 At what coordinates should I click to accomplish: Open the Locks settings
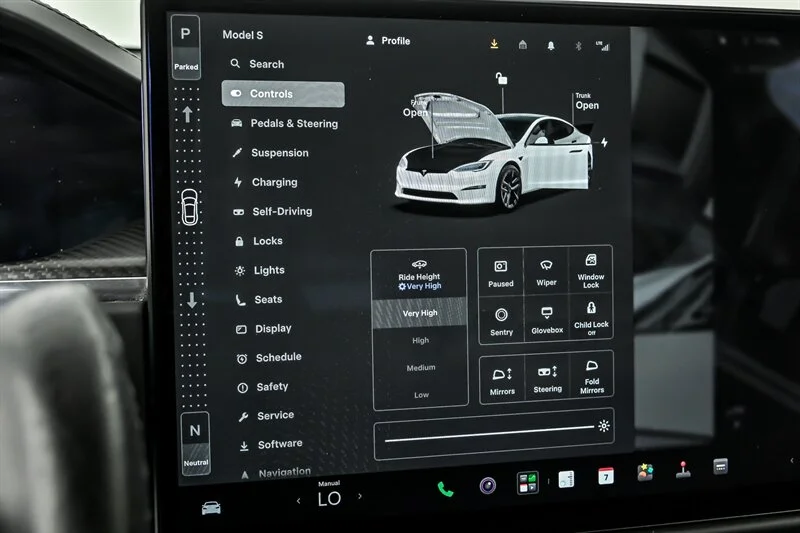[259, 241]
